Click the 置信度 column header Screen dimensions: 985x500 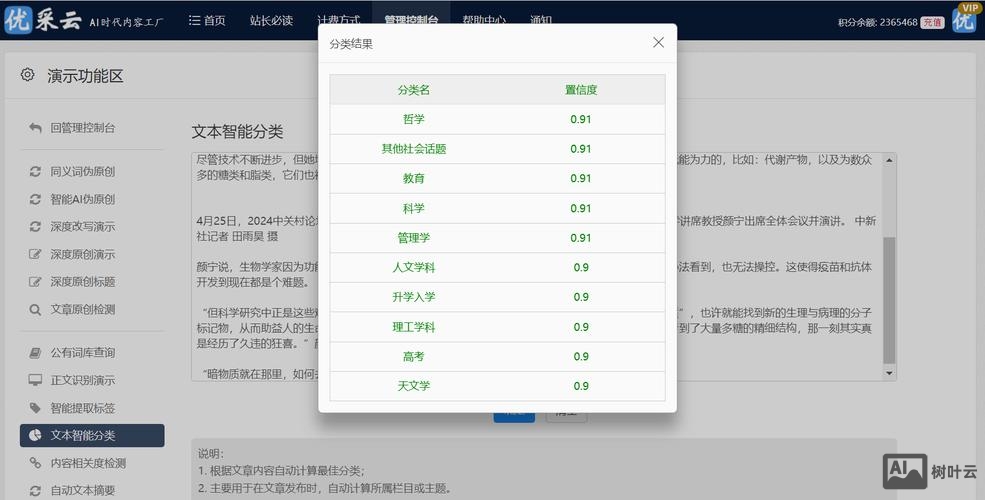581,90
